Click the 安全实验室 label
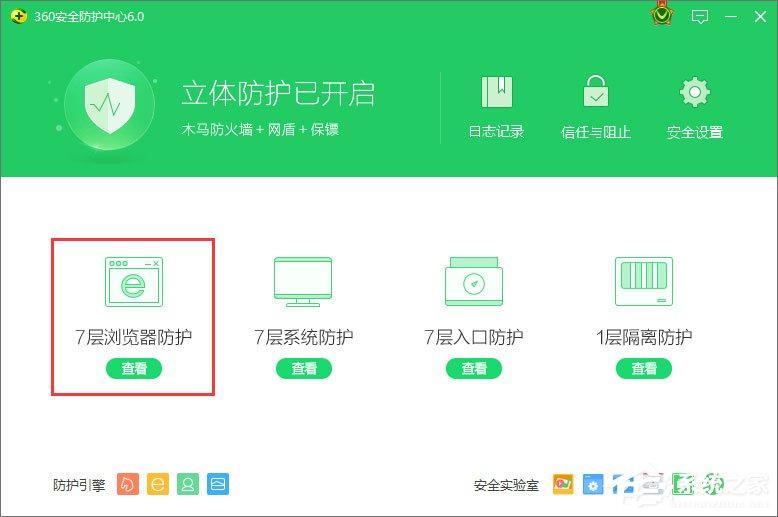 click(506, 485)
